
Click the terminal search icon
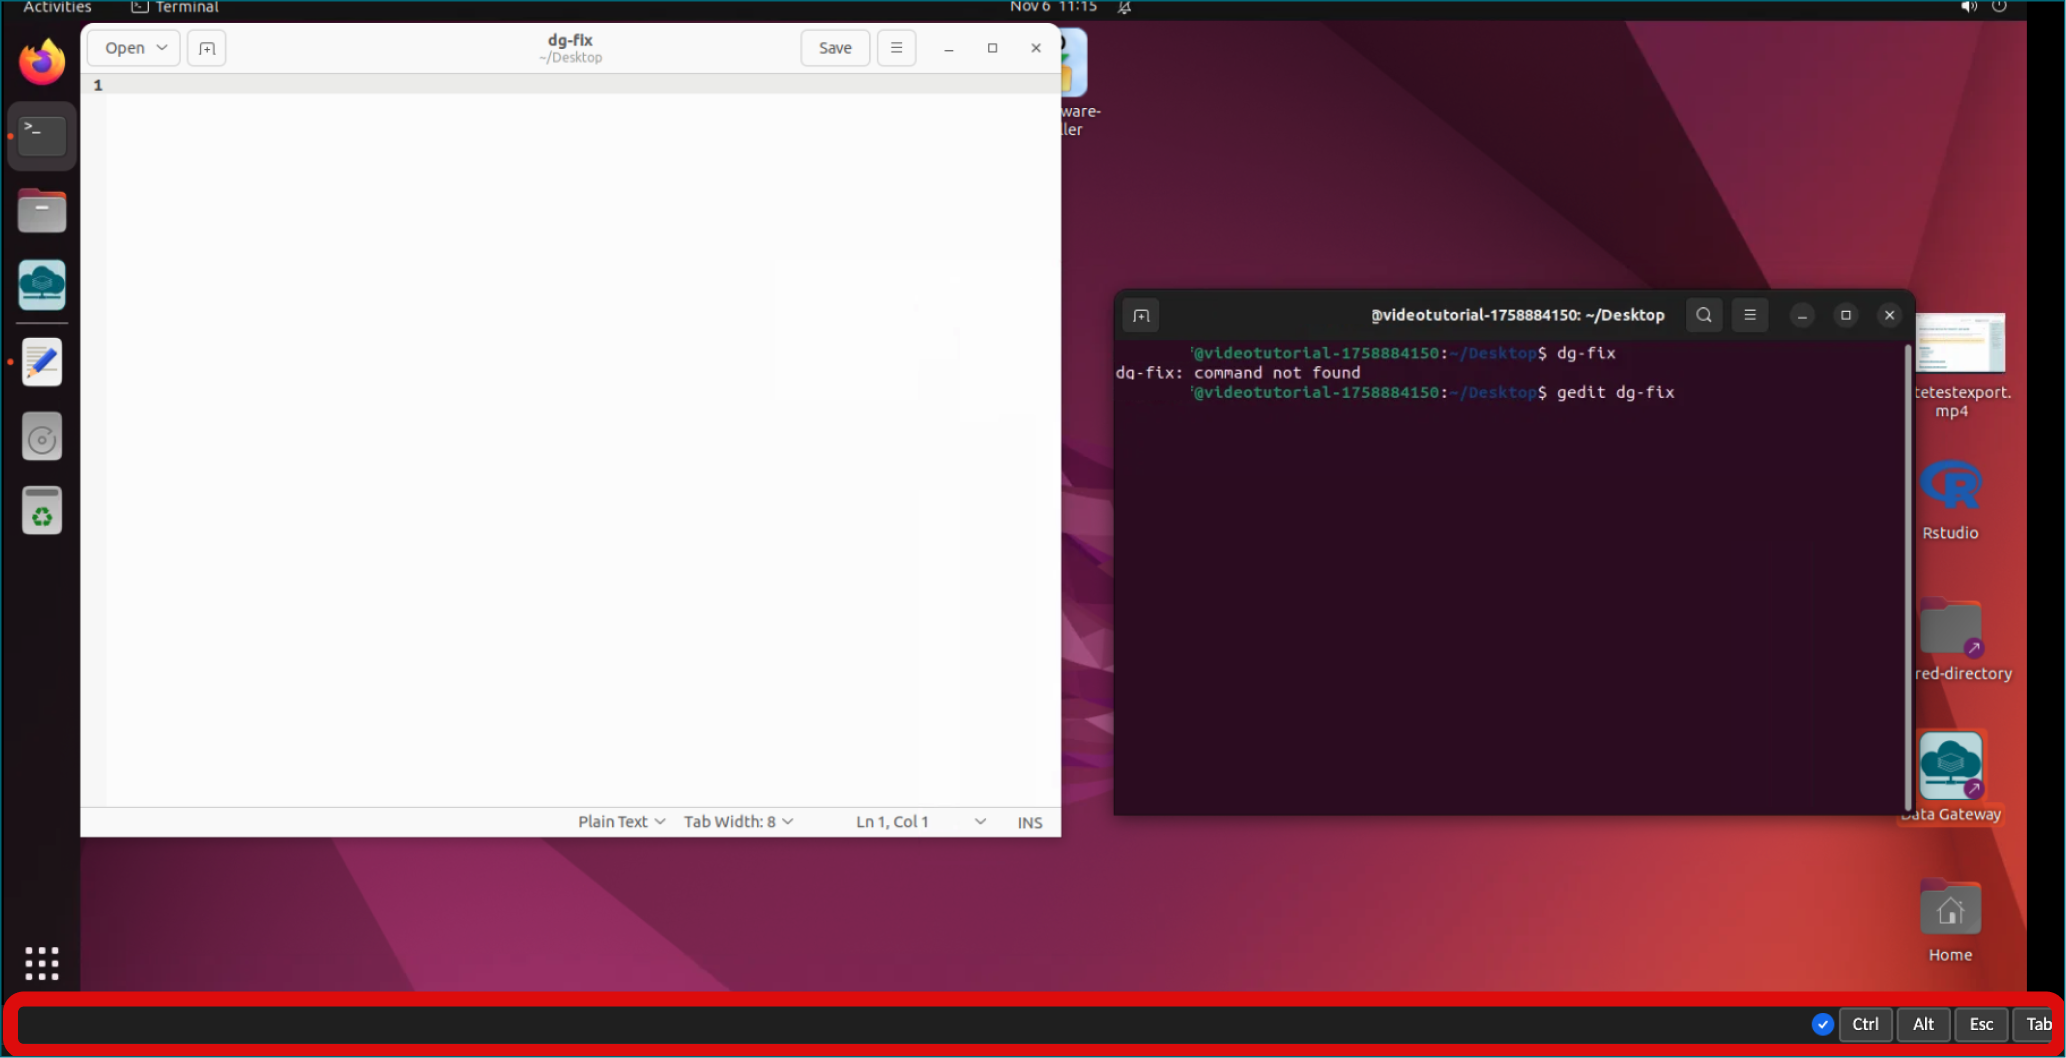1704,315
